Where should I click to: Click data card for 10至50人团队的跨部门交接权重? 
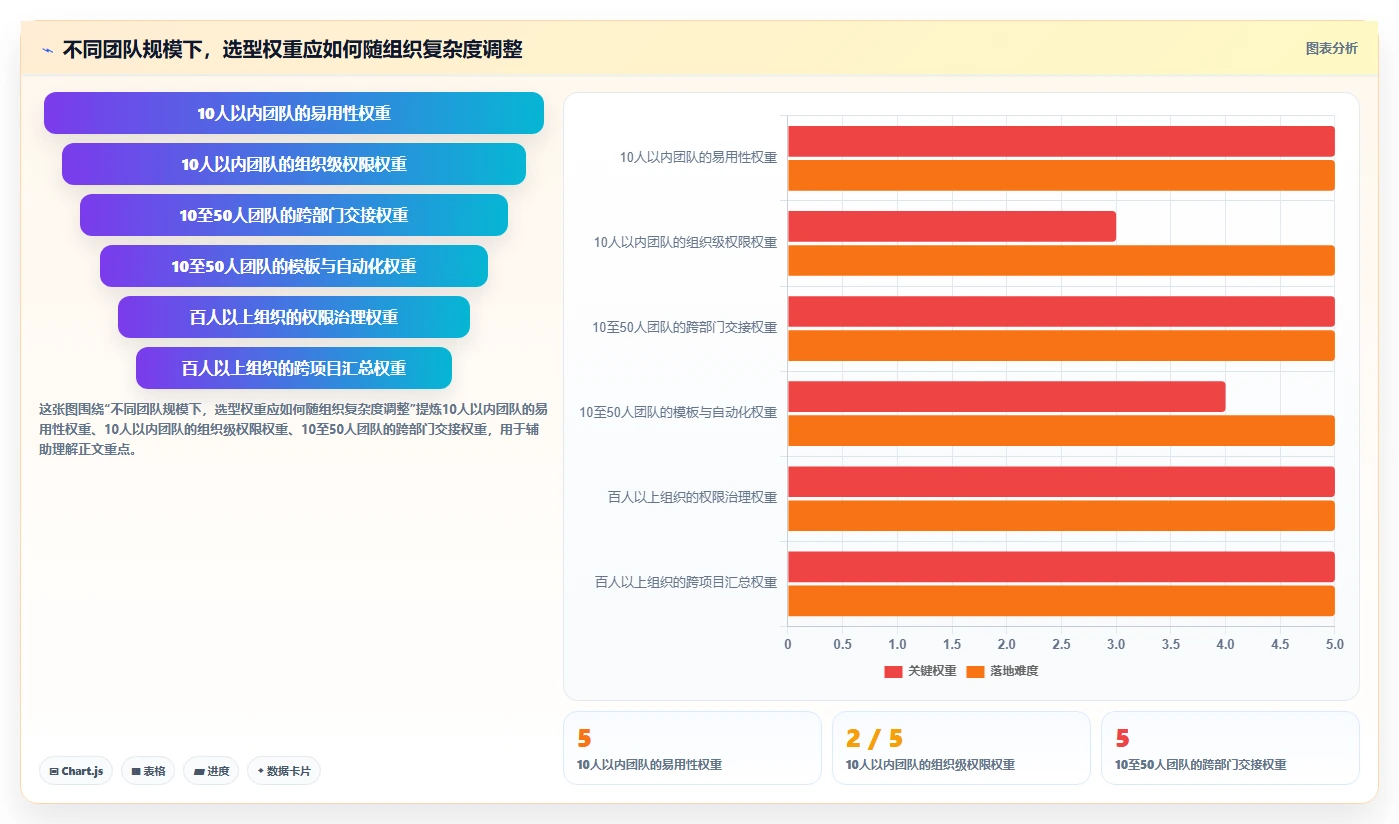click(1230, 748)
